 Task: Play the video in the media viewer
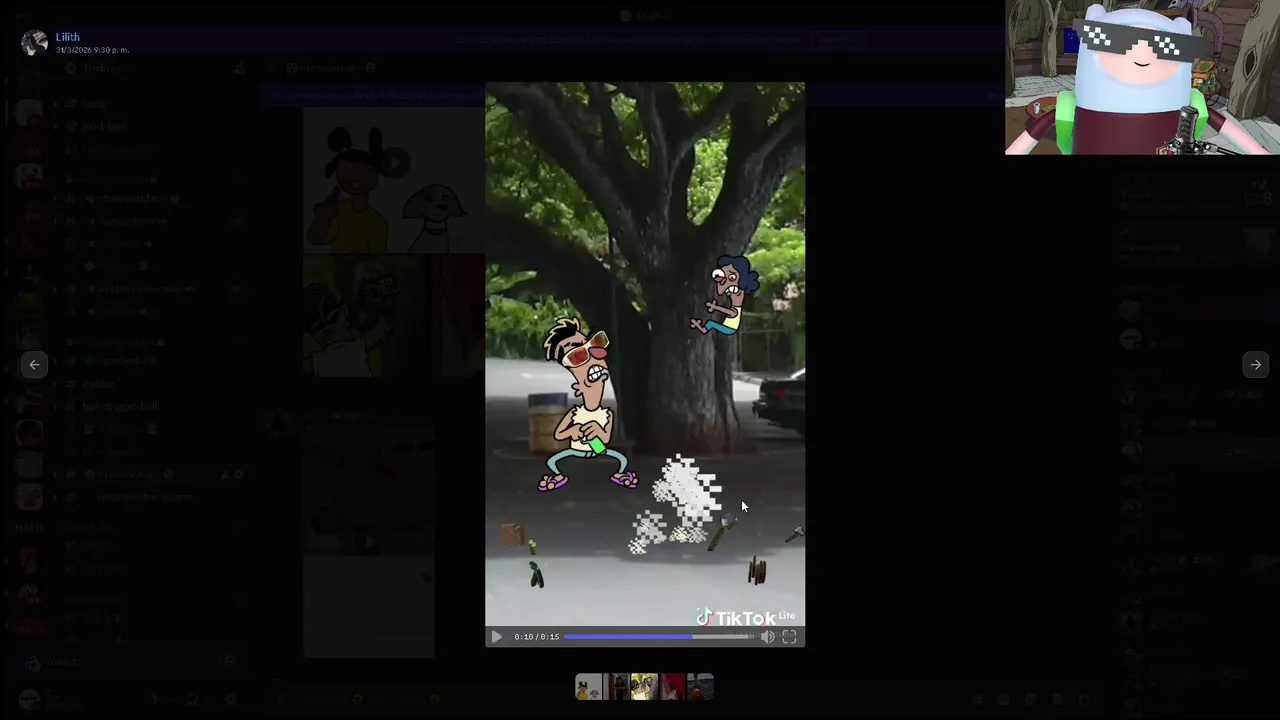tap(496, 637)
